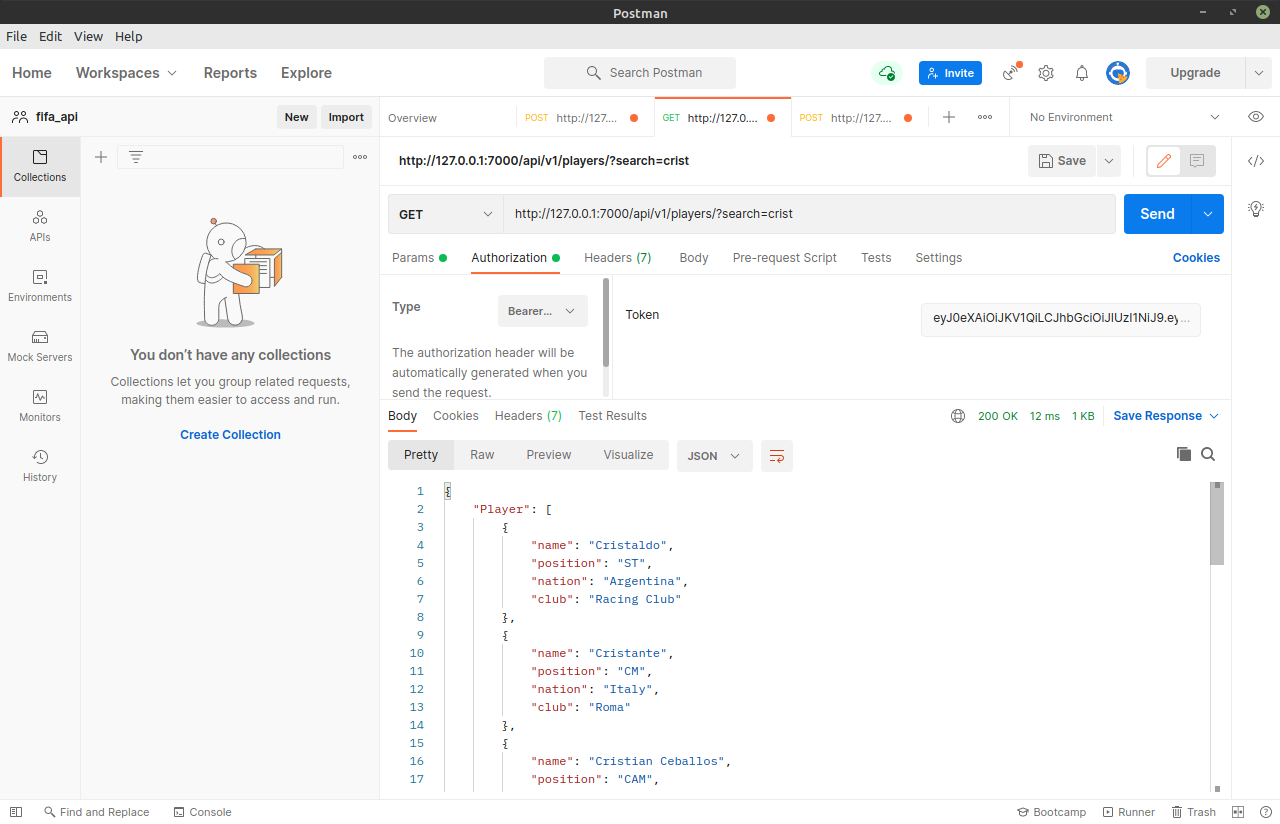This screenshot has height=824, width=1280.
Task: Click the Send button
Action: 1158,214
